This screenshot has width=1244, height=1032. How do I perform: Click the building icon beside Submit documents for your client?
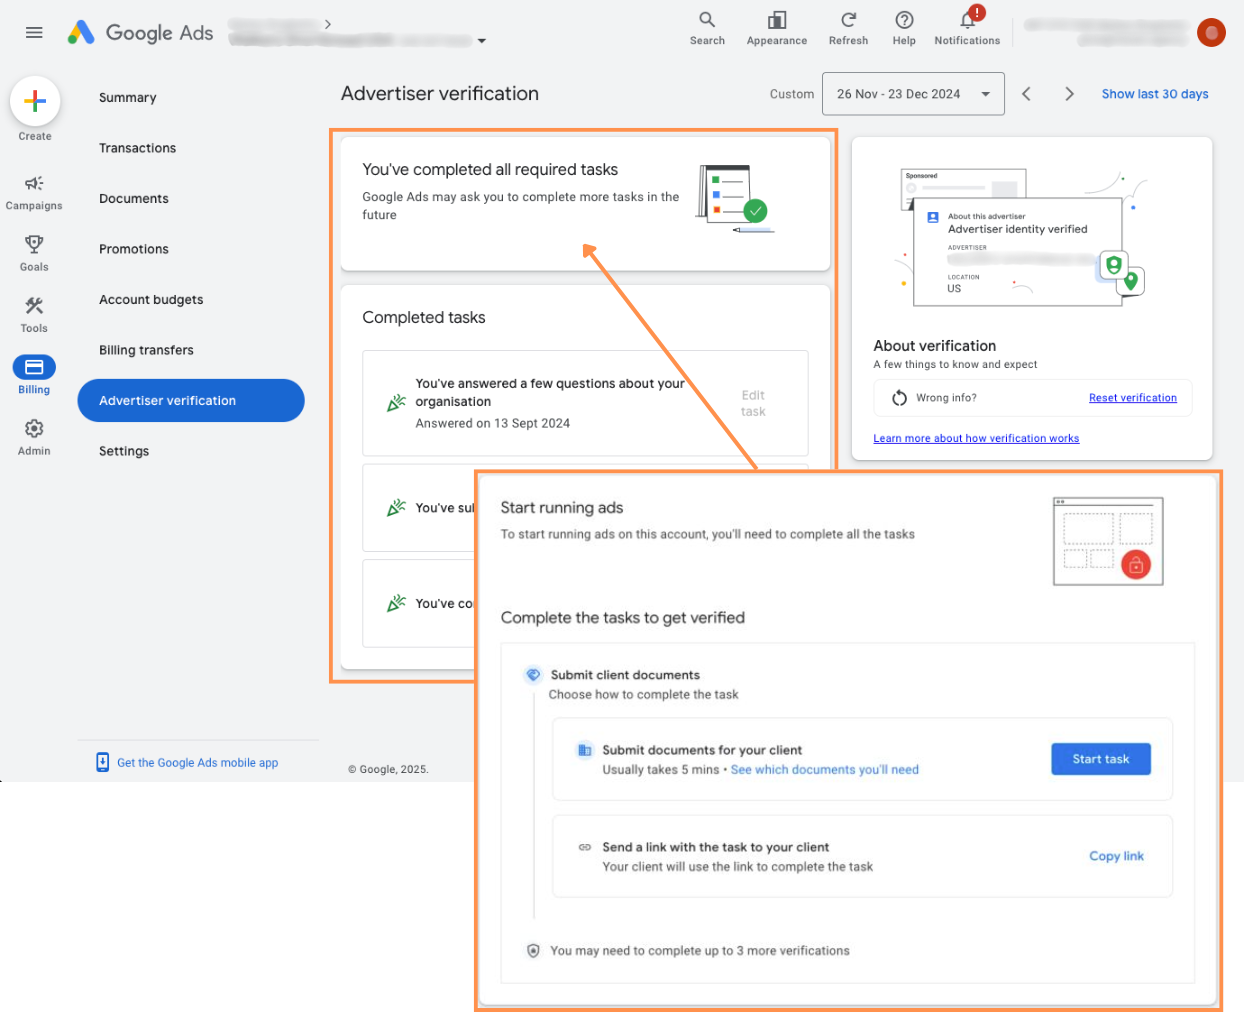click(585, 750)
